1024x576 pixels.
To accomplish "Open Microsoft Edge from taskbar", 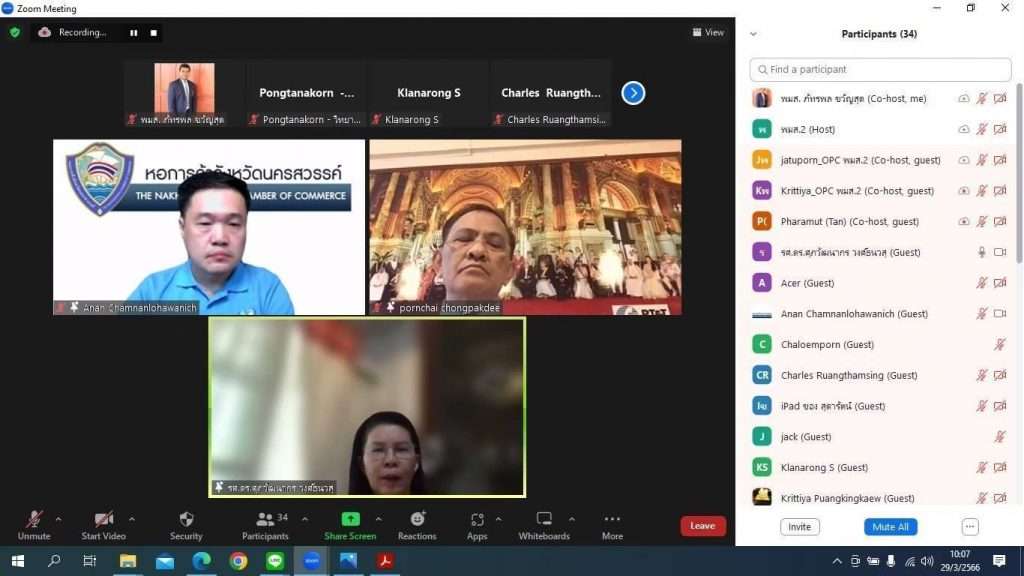I will [202, 561].
